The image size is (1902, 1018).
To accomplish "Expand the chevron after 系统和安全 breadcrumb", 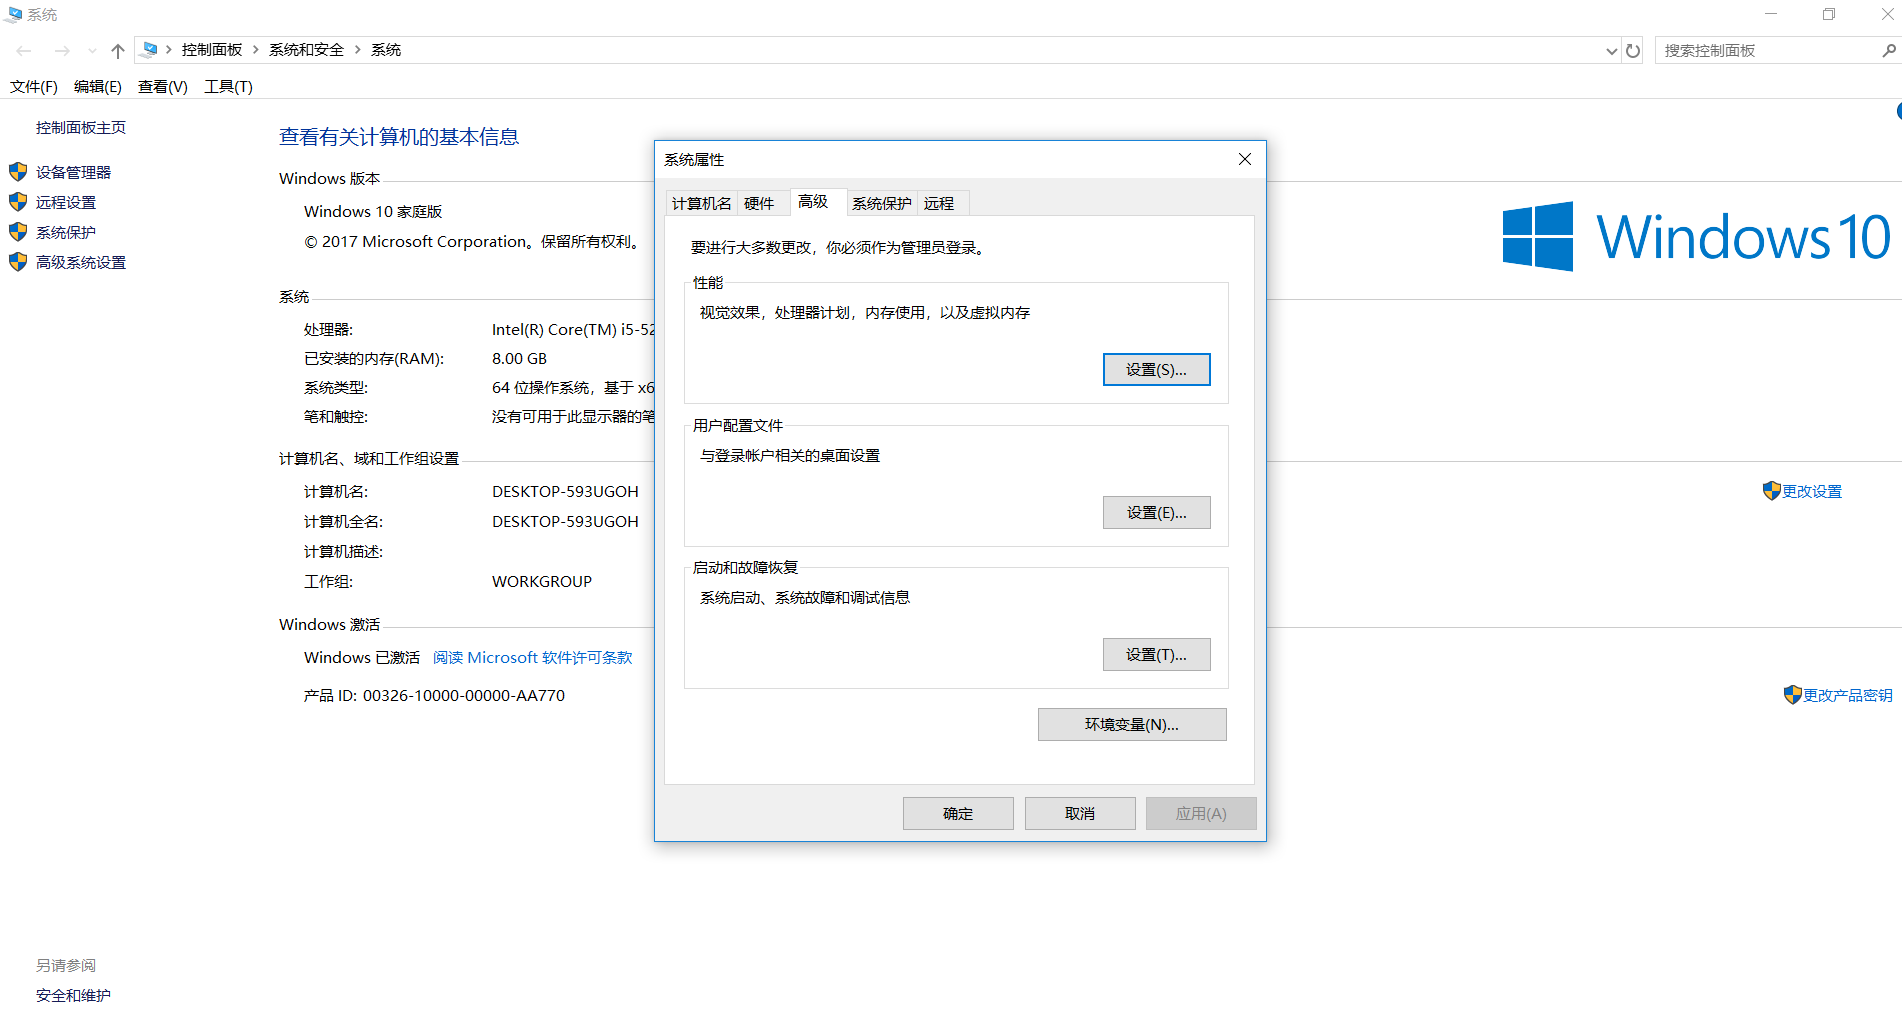I will 357,49.
